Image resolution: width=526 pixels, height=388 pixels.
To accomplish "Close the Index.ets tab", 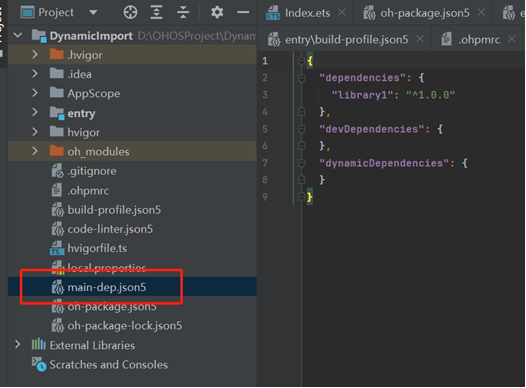I will point(341,13).
